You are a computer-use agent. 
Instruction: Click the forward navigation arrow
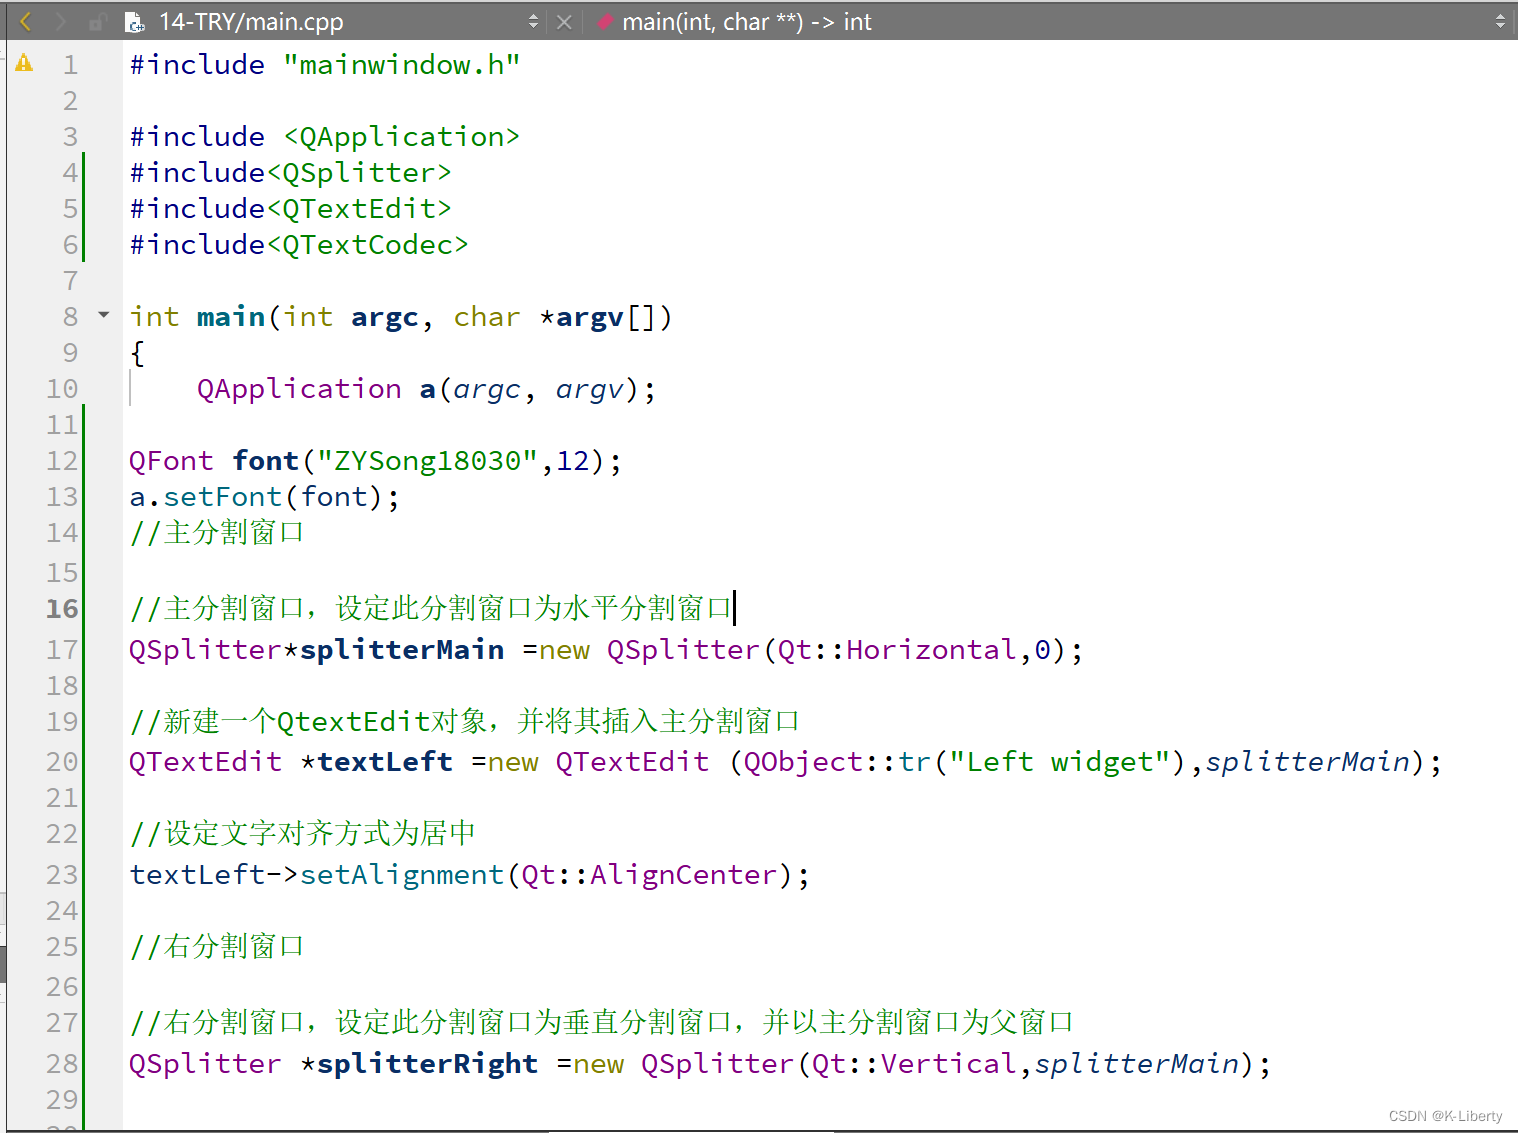[58, 21]
